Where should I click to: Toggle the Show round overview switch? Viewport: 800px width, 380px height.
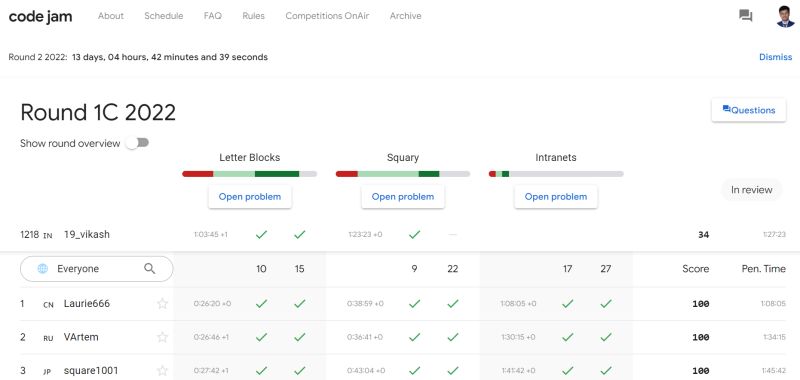[x=138, y=143]
